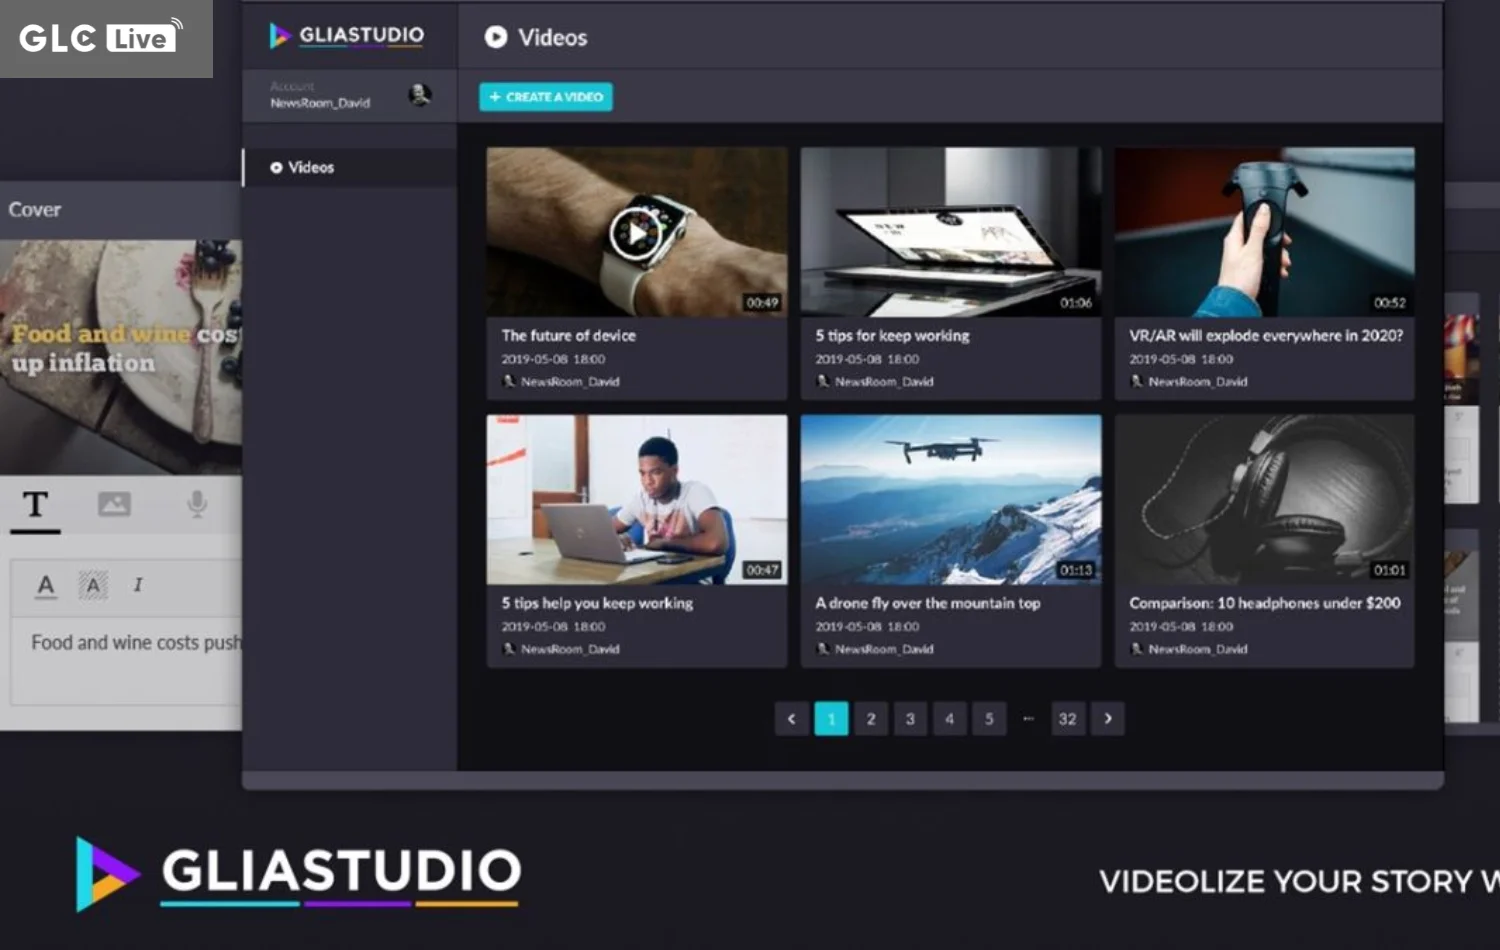Click the title 'The future of device'
Image resolution: width=1500 pixels, height=950 pixels.
[x=568, y=336]
